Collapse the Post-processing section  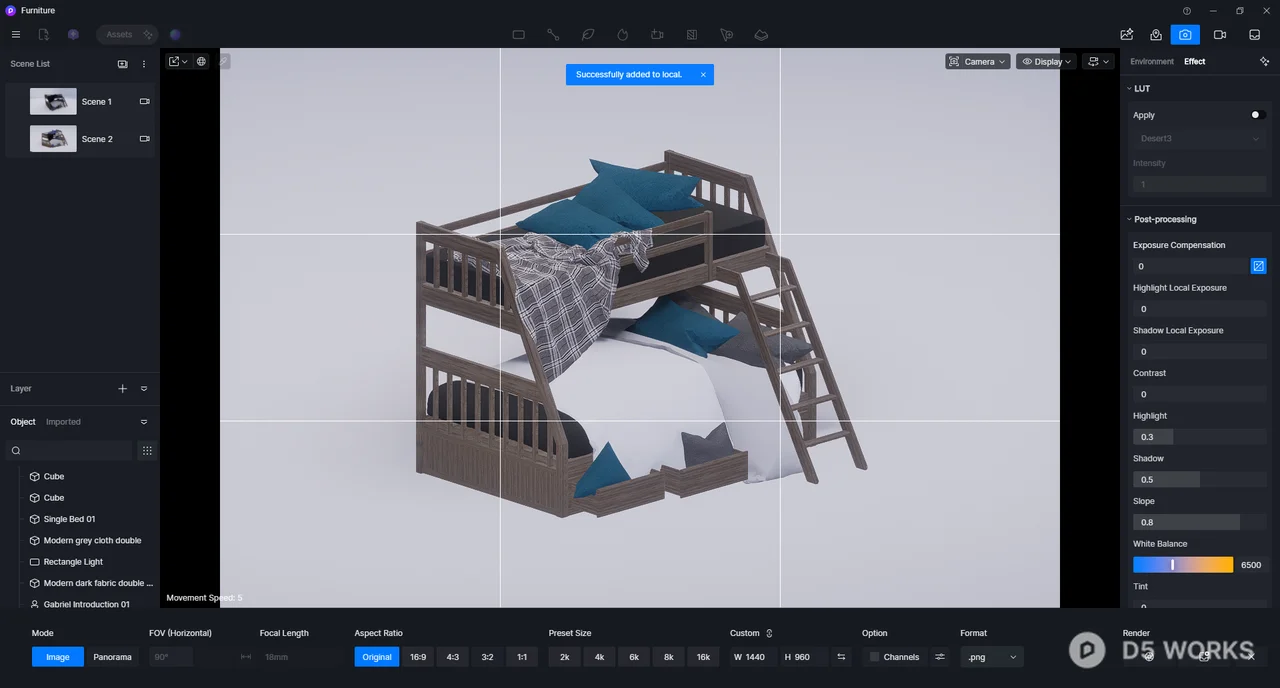(1130, 219)
